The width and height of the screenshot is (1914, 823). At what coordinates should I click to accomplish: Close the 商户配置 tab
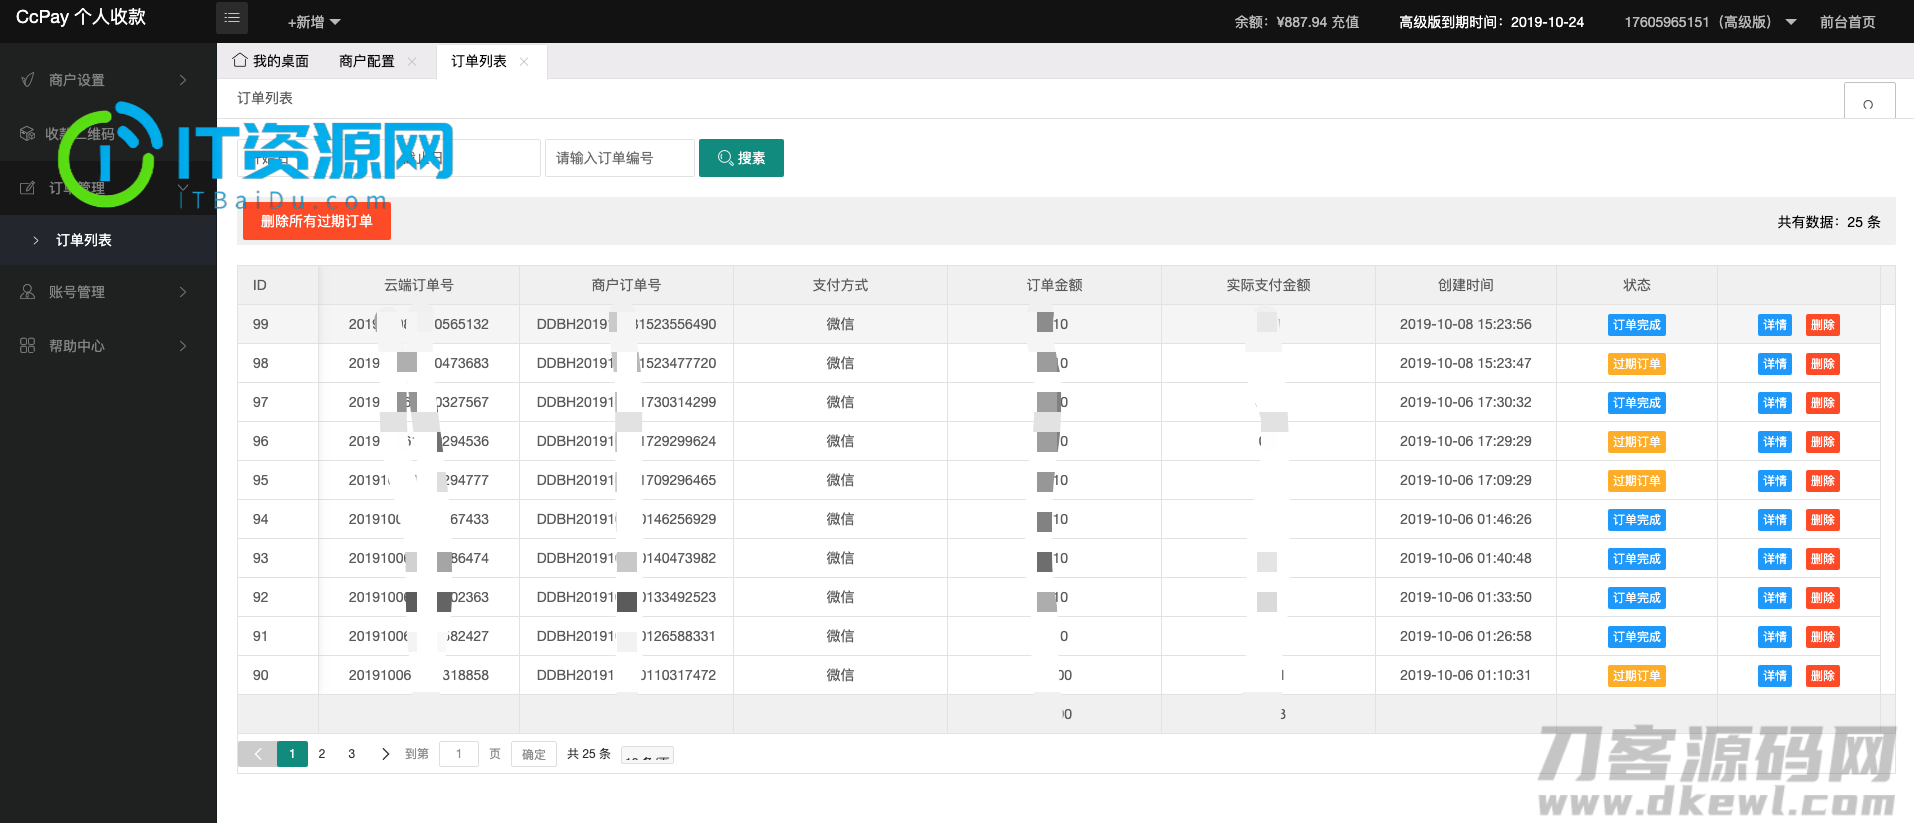(412, 62)
